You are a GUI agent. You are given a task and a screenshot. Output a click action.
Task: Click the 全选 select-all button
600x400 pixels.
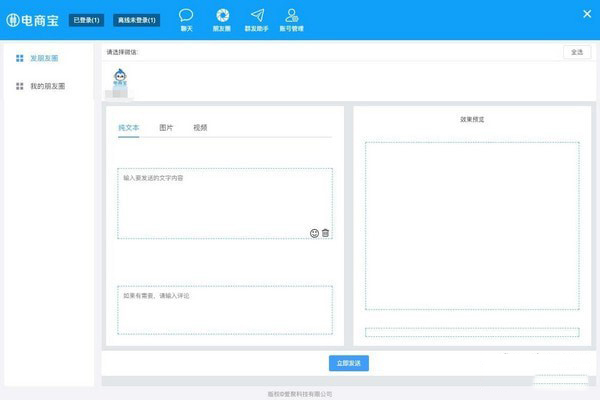point(577,52)
